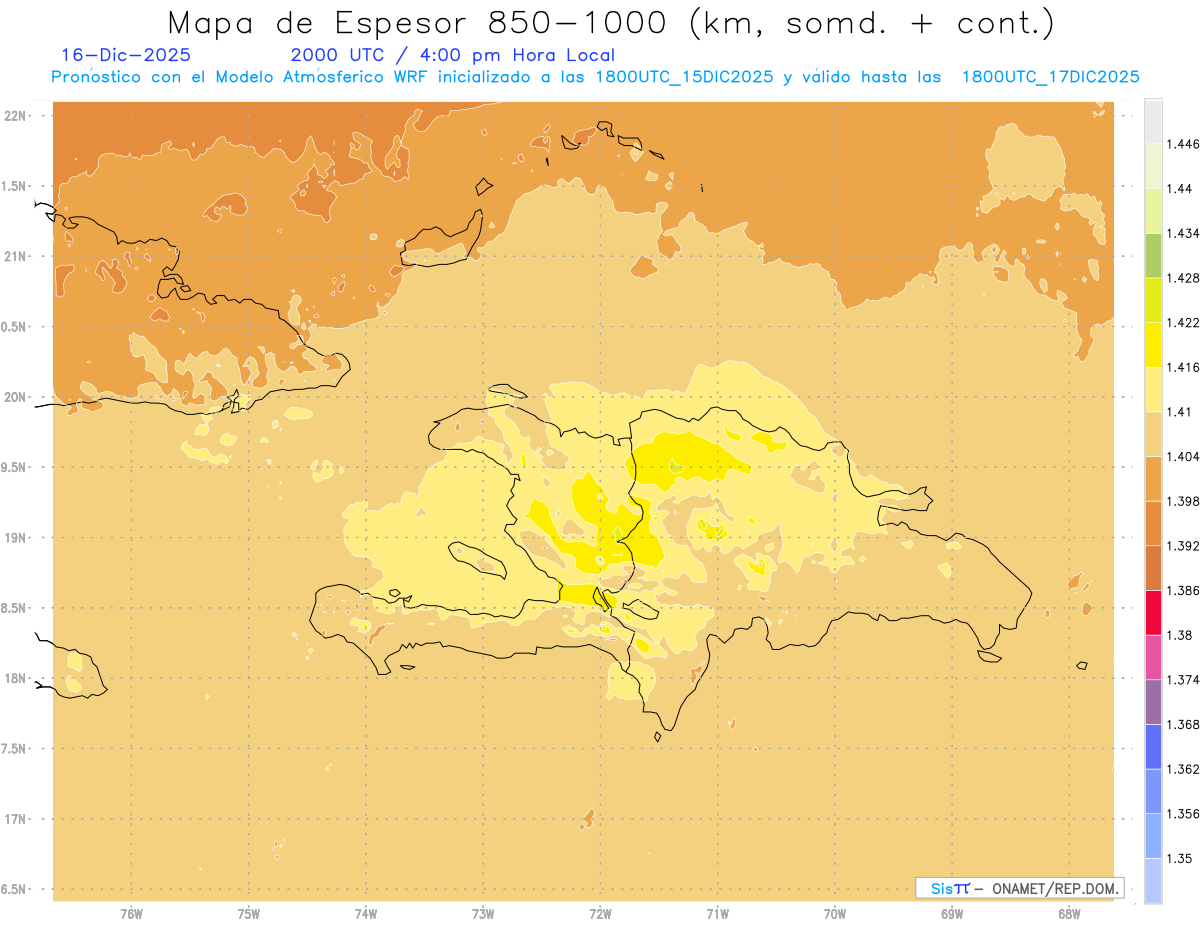The height and width of the screenshot is (927, 1200).
Task: Click the colorbar value 1.356
Action: click(1183, 814)
